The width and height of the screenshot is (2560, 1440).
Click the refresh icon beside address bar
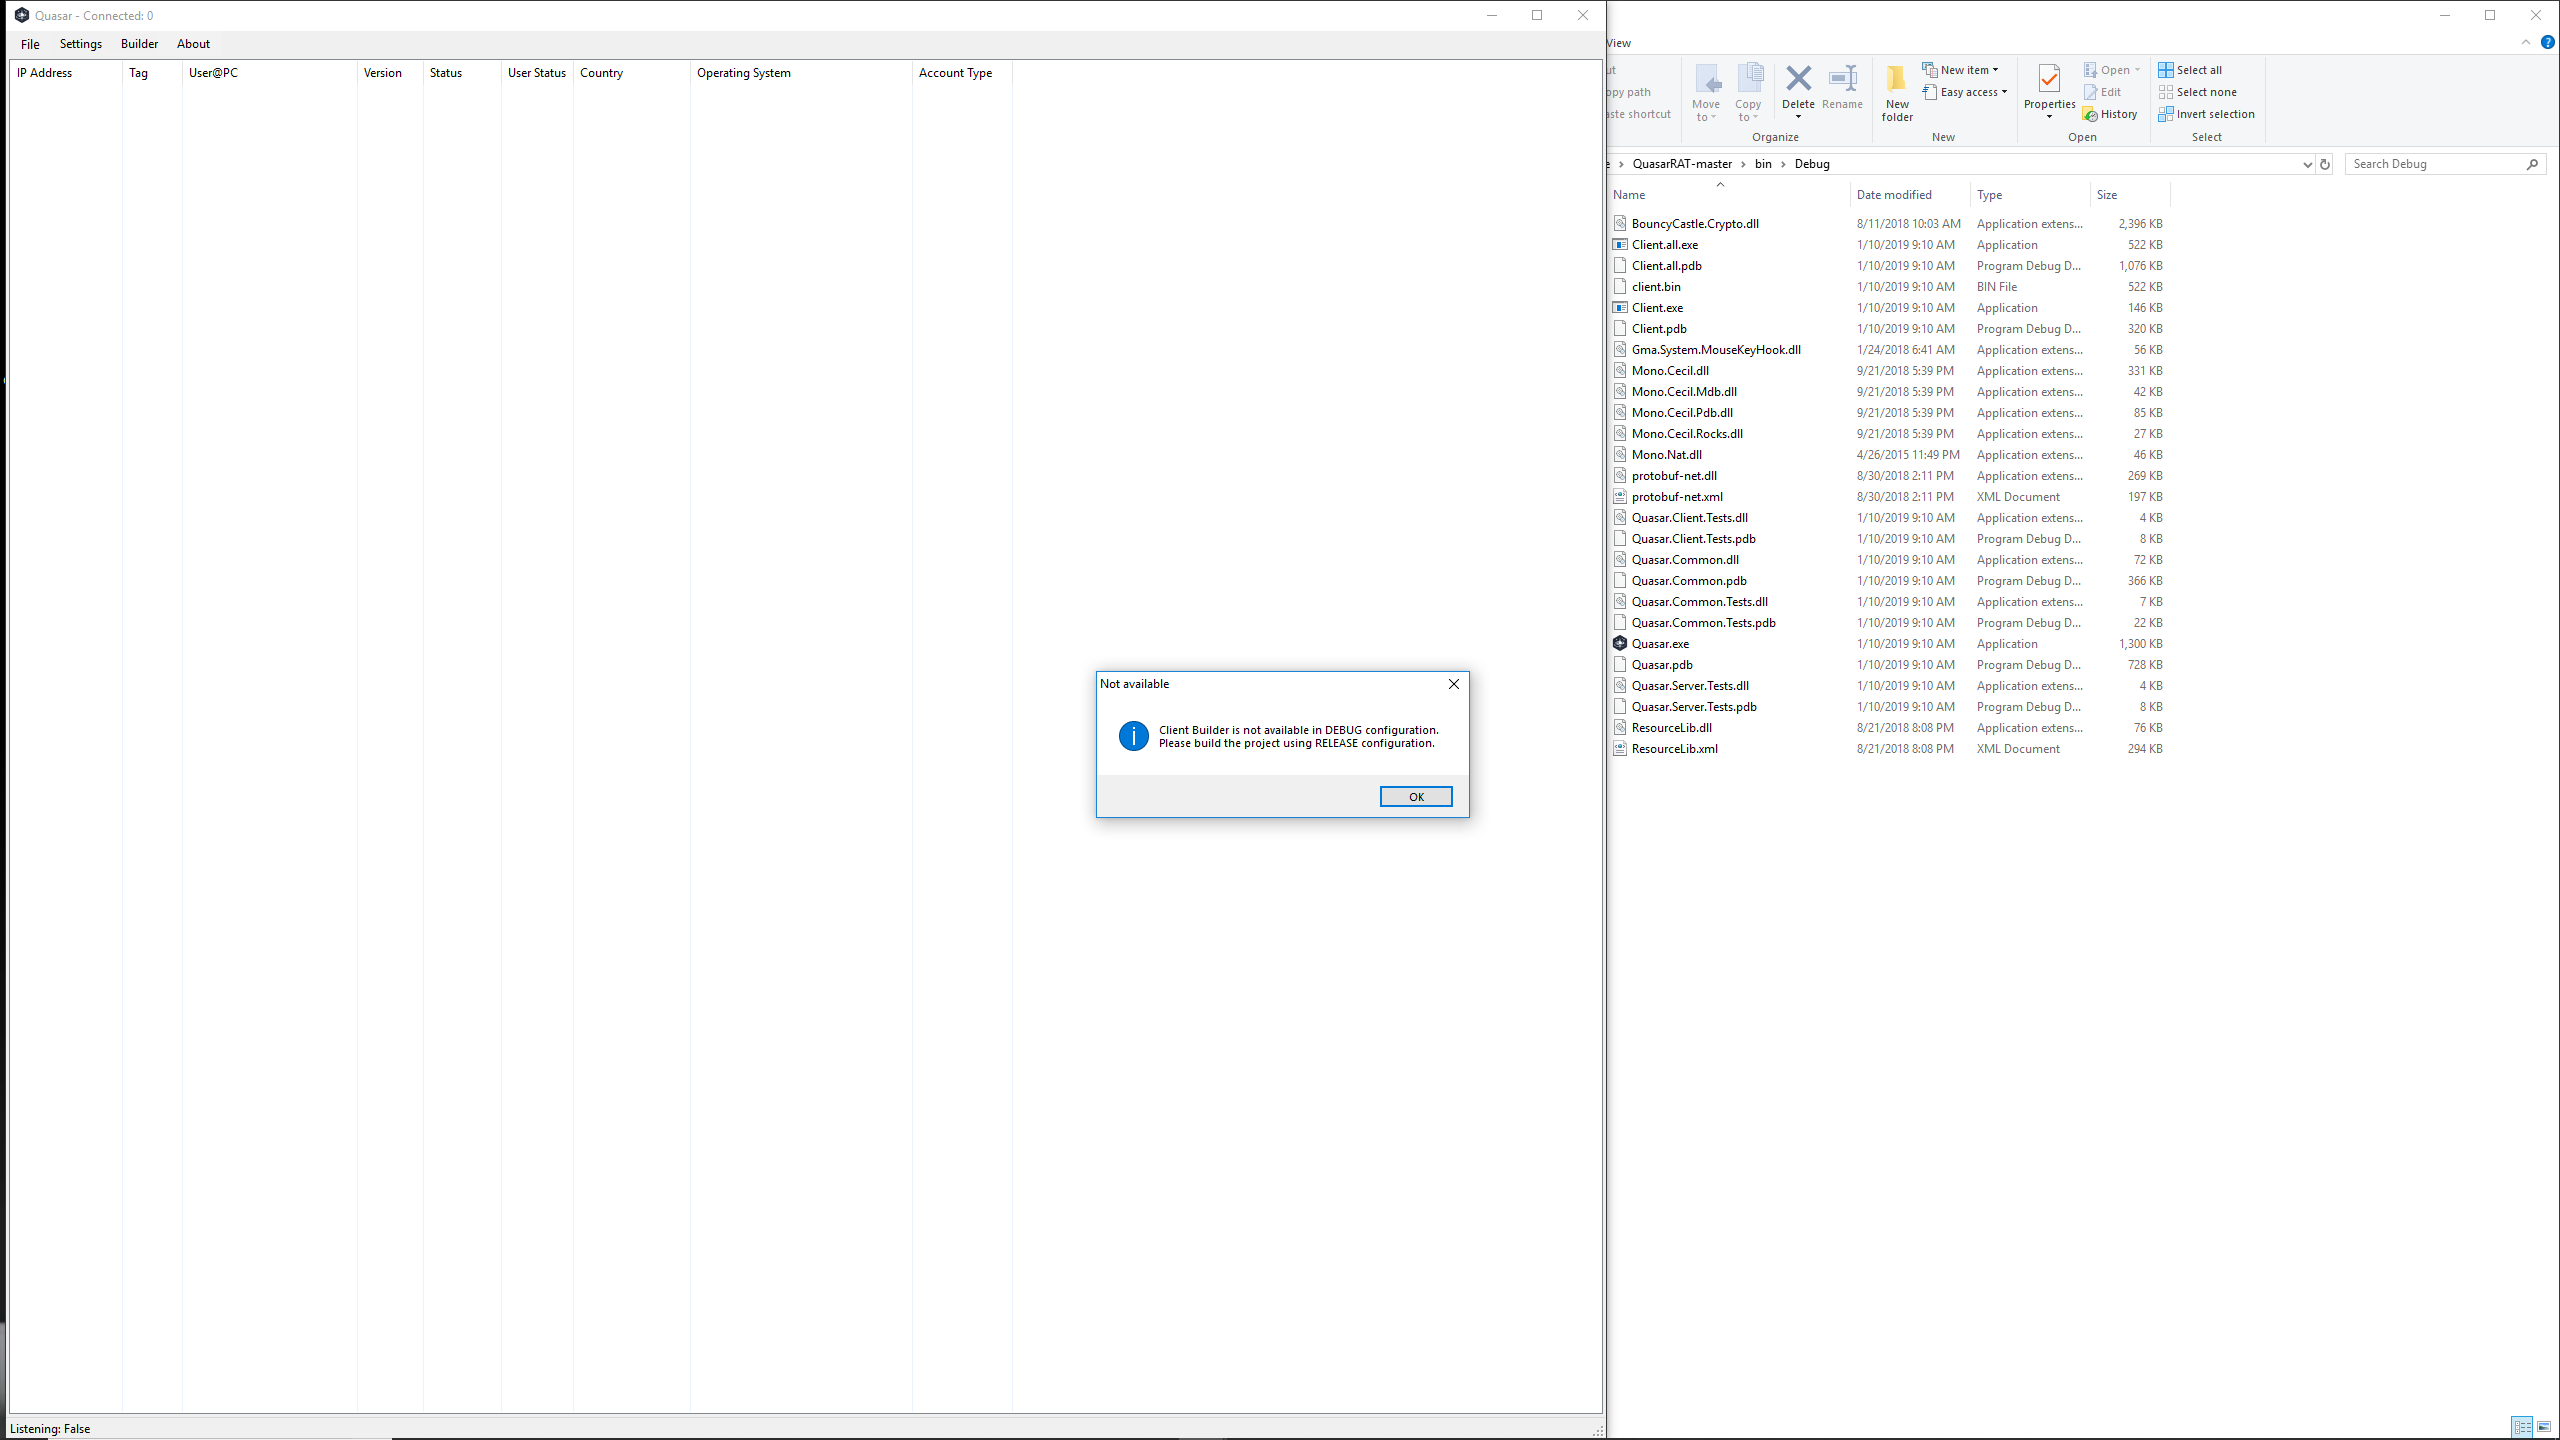click(x=2325, y=164)
